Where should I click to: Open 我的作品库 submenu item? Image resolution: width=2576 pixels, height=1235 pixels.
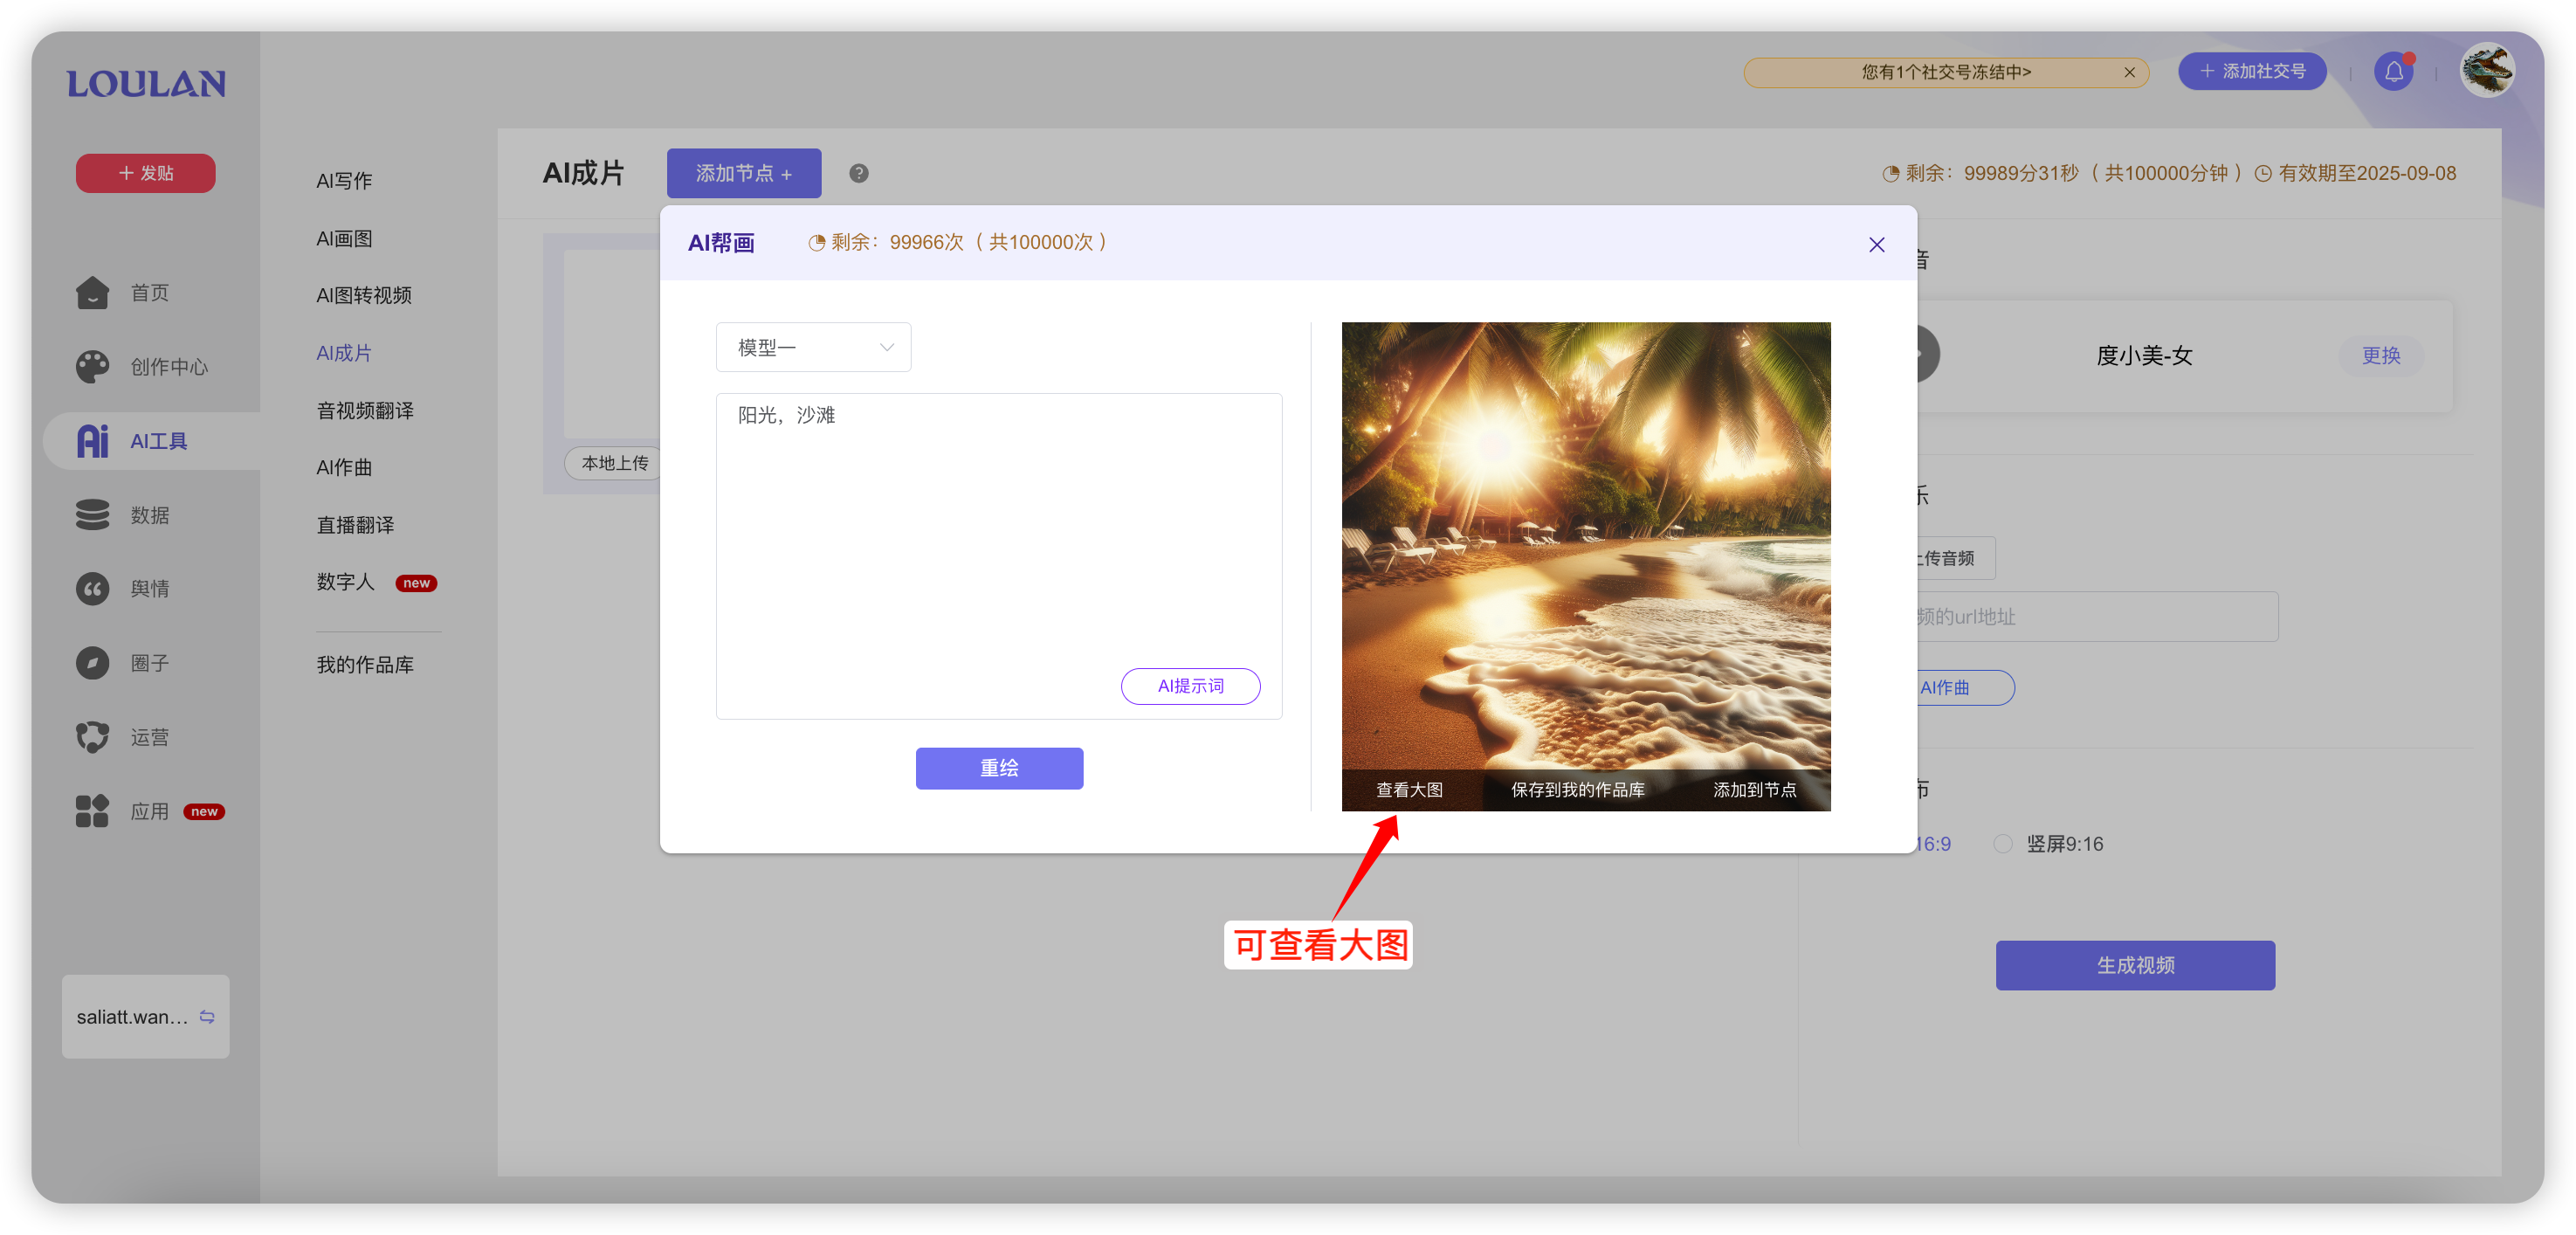click(365, 665)
